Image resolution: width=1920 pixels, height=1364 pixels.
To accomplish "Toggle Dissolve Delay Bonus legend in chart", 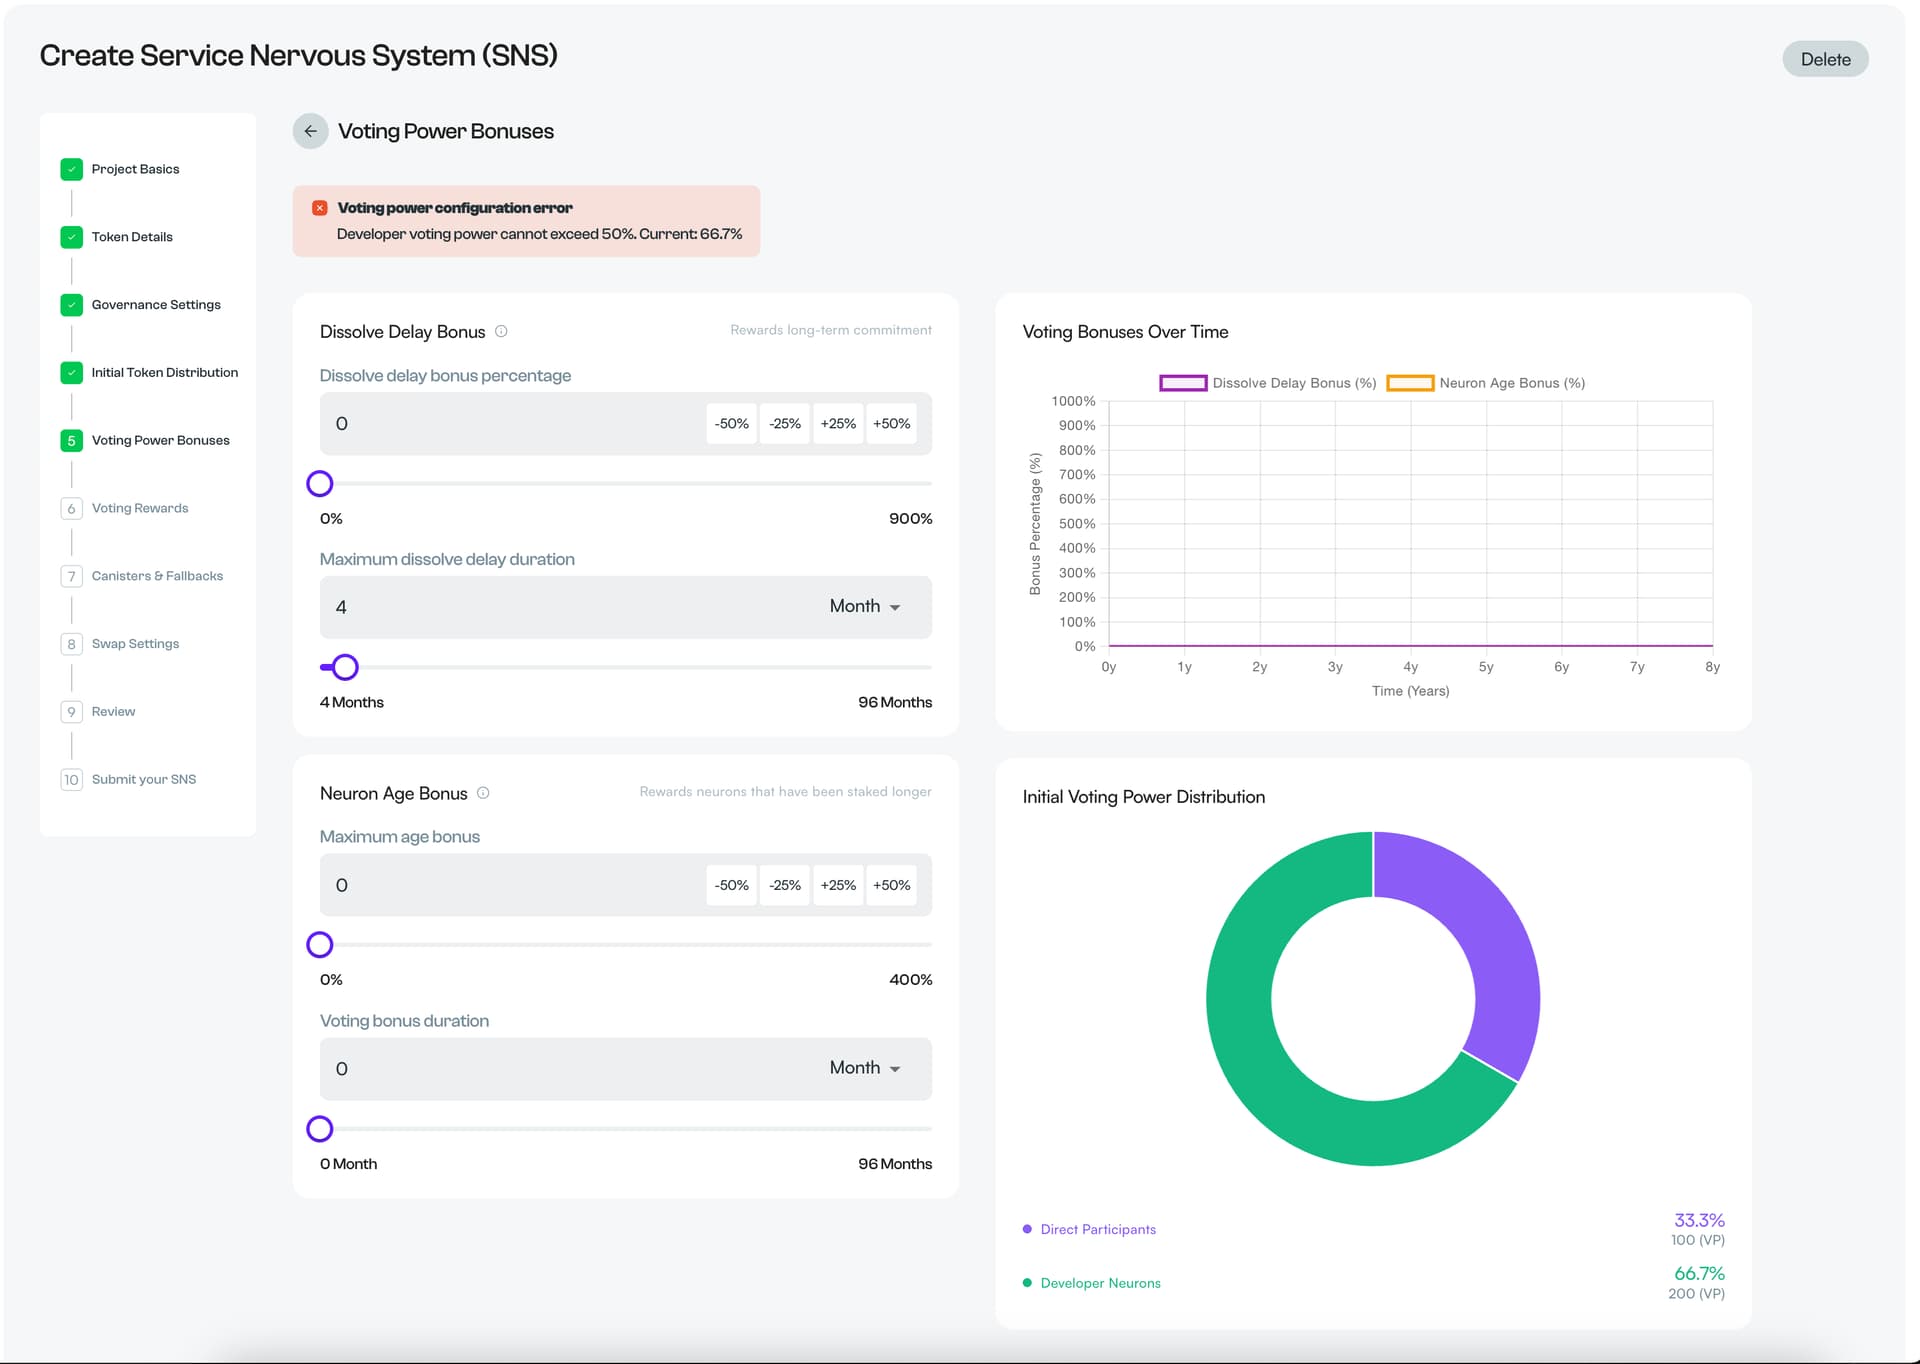I will [1268, 383].
